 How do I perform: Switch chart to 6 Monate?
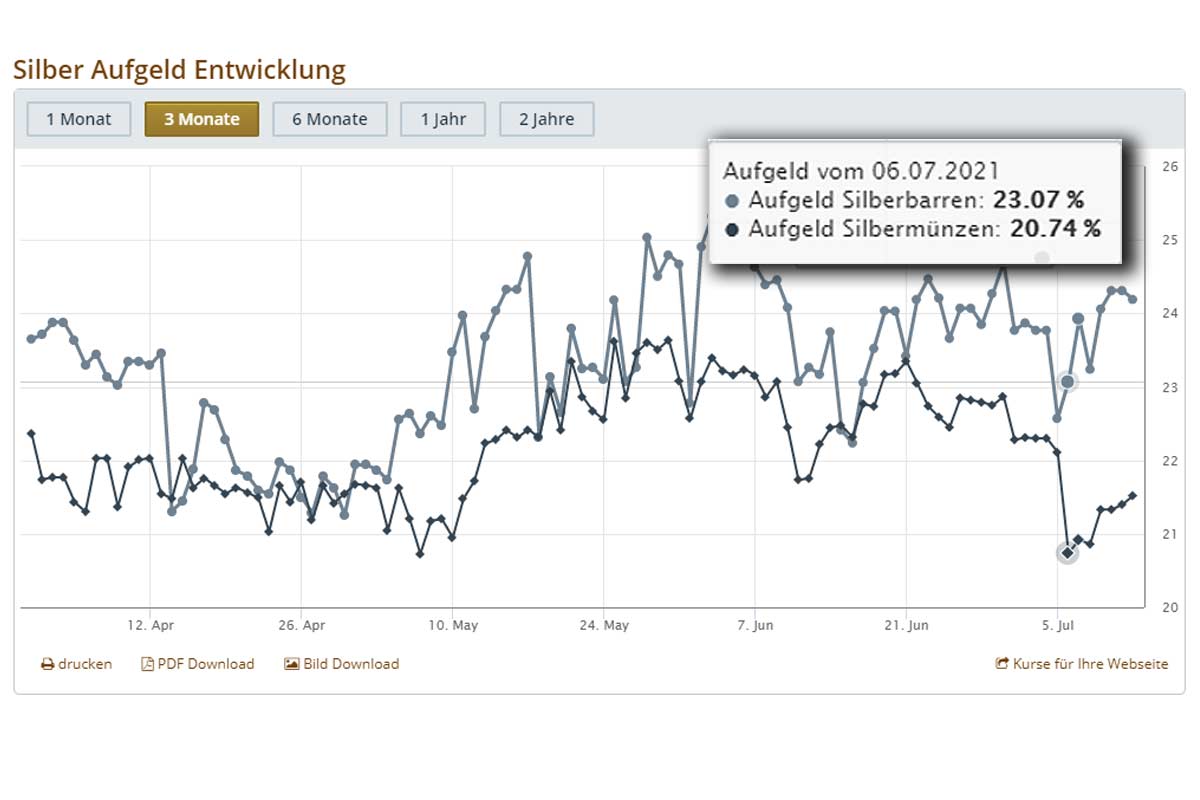[x=329, y=119]
